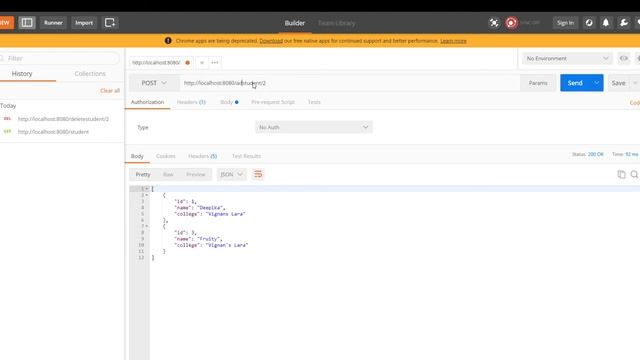Search the response with magnifier icon

pyautogui.click(x=634, y=174)
